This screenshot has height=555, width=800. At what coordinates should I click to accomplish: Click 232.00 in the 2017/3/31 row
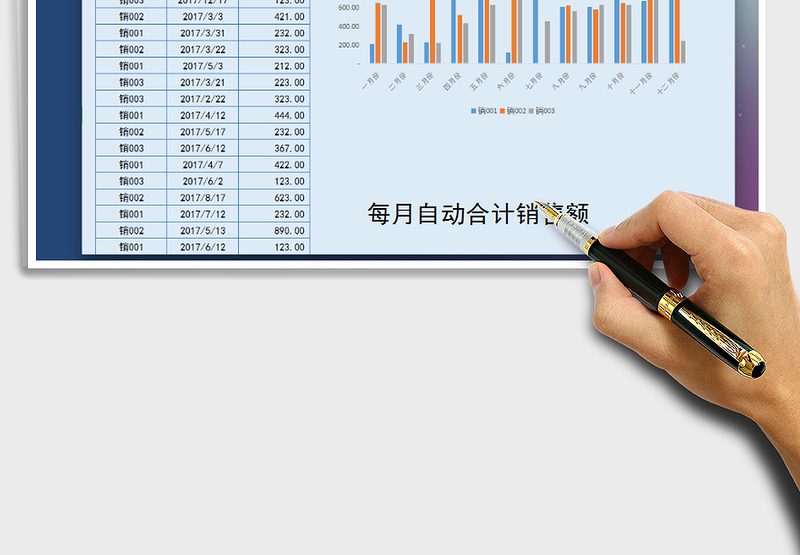pyautogui.click(x=274, y=33)
